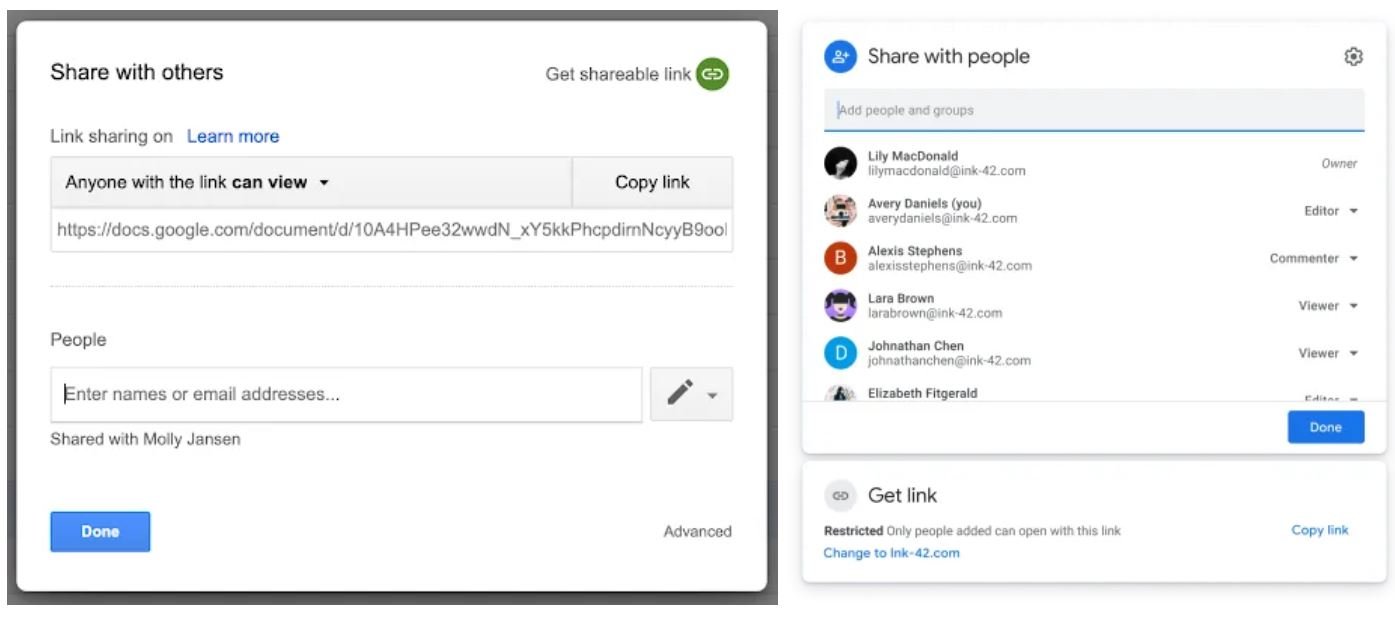The image size is (1395, 625).
Task: Click Lily MacDonald's avatar
Action: (x=840, y=163)
